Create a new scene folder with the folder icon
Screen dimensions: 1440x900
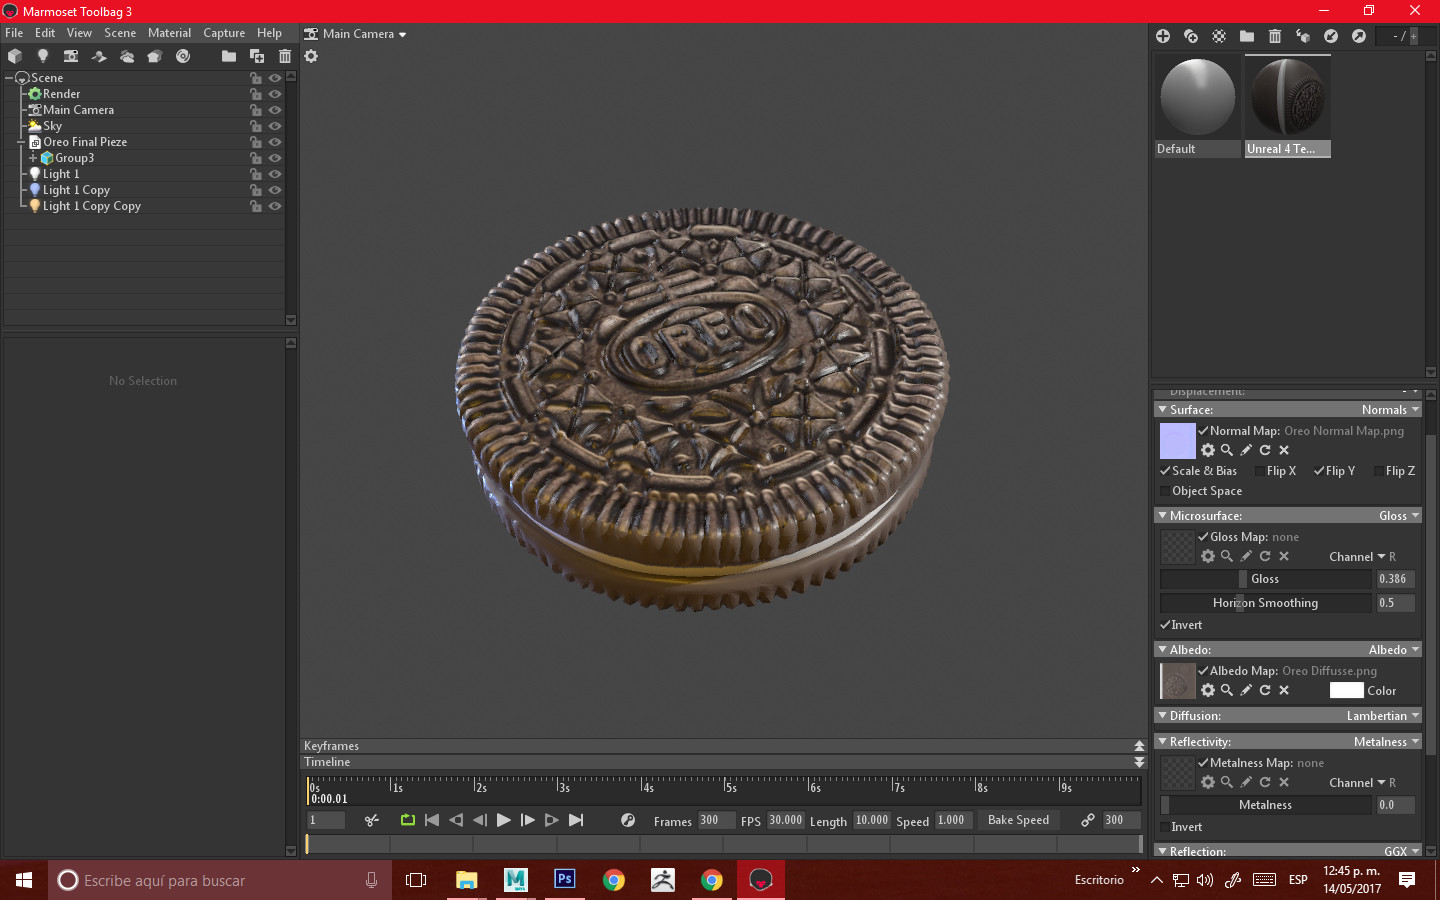pos(229,56)
